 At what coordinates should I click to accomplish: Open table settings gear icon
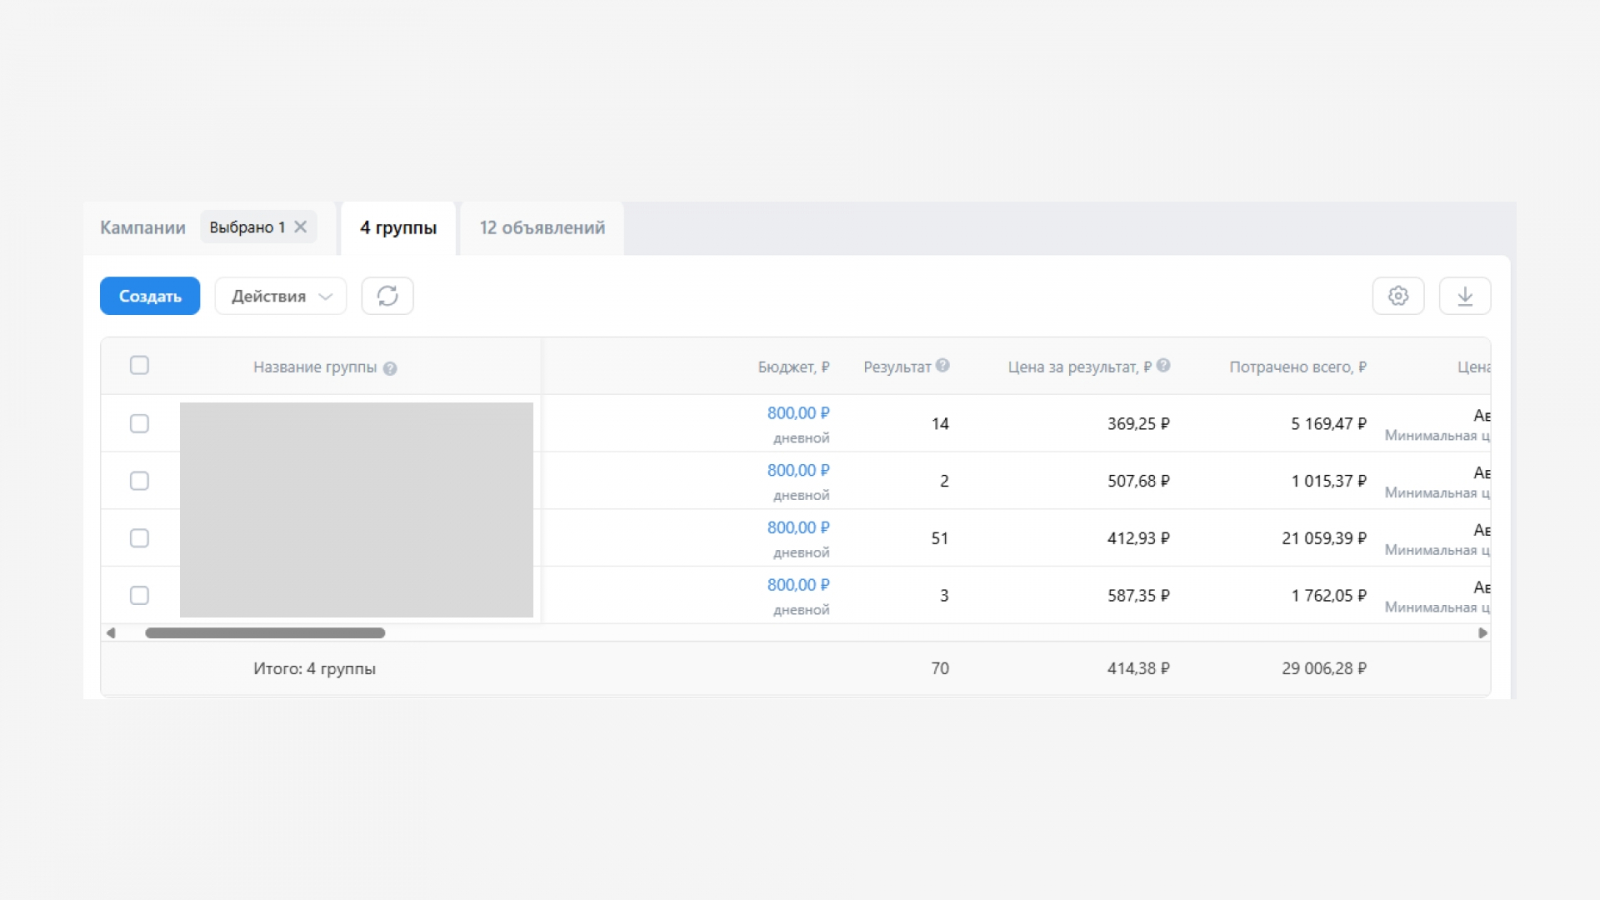(x=1398, y=296)
